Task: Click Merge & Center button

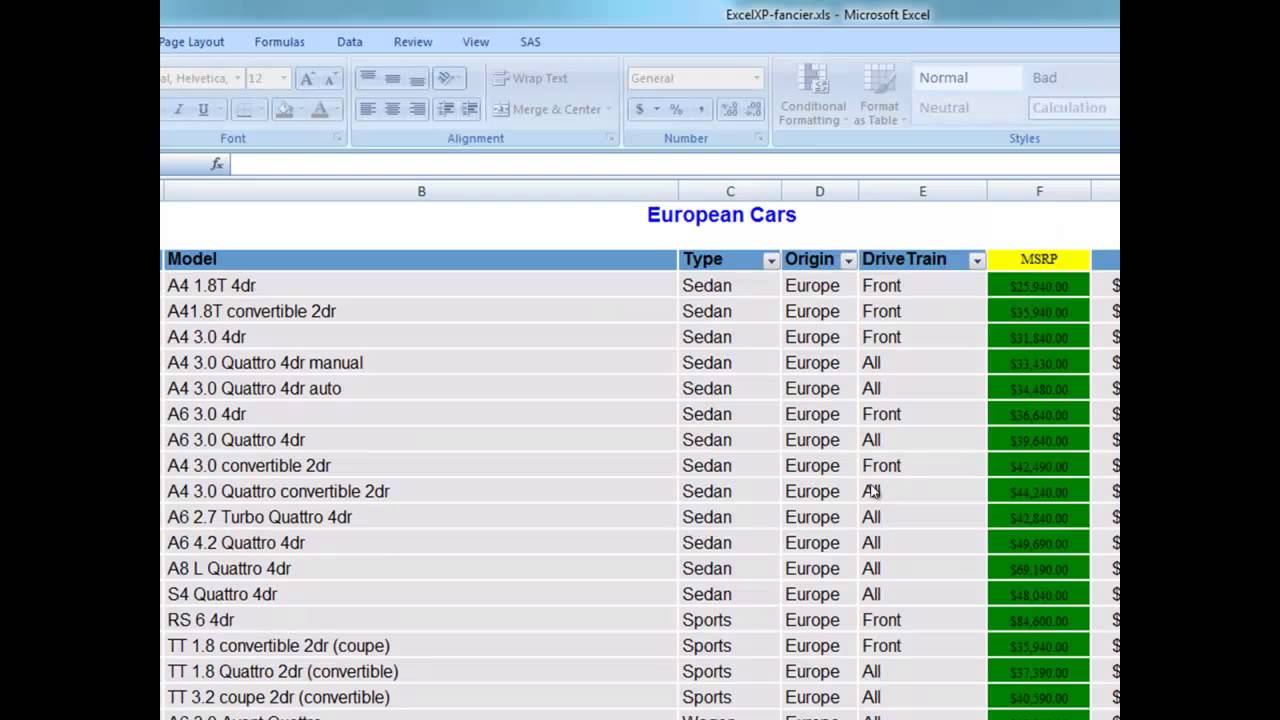Action: (548, 109)
